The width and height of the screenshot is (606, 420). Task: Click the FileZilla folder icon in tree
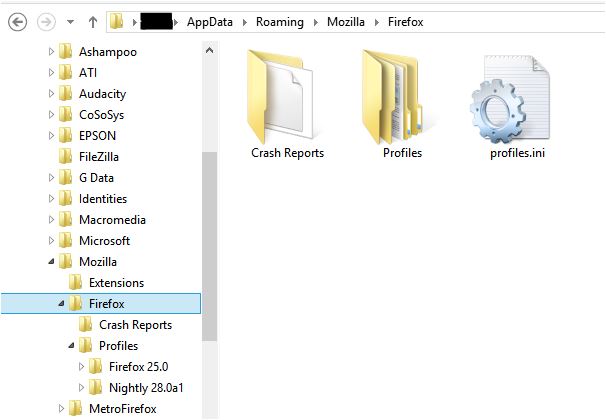(x=65, y=156)
